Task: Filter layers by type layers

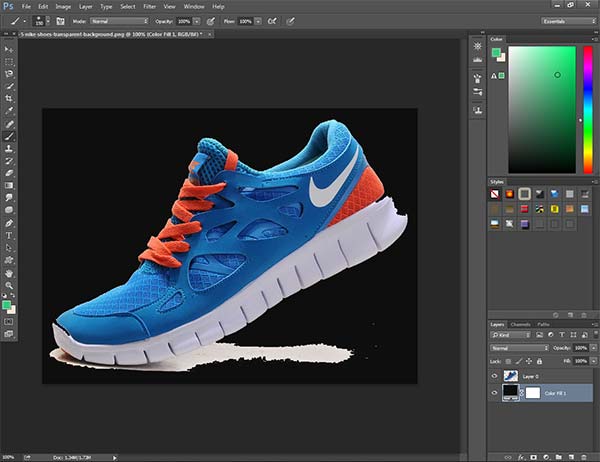Action: click(x=562, y=335)
